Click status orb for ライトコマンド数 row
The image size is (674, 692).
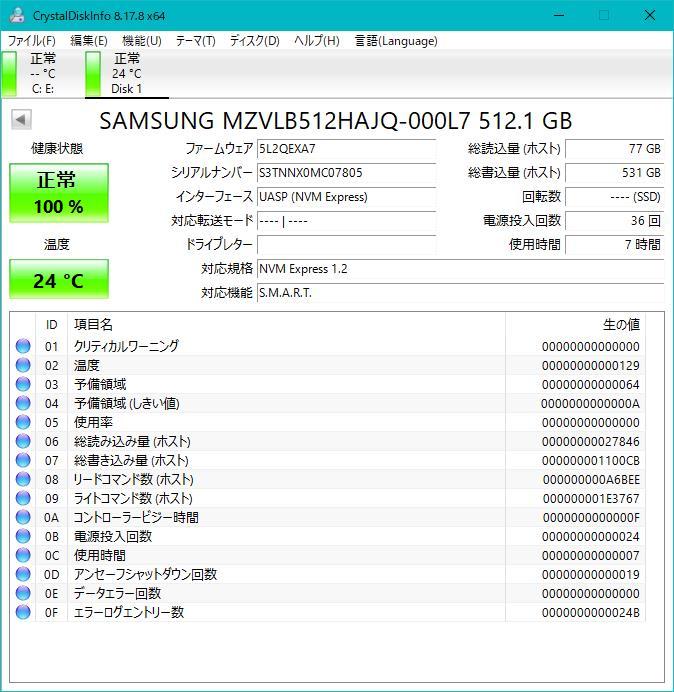point(23,498)
